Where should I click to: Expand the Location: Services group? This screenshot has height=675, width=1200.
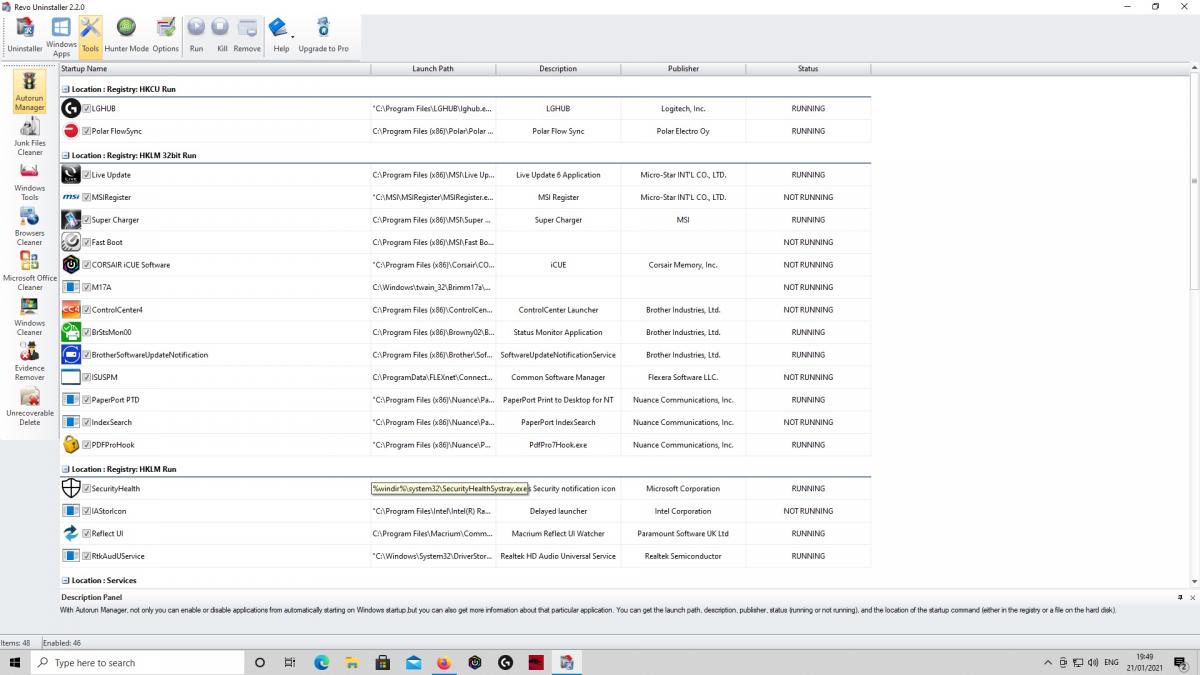(66, 580)
